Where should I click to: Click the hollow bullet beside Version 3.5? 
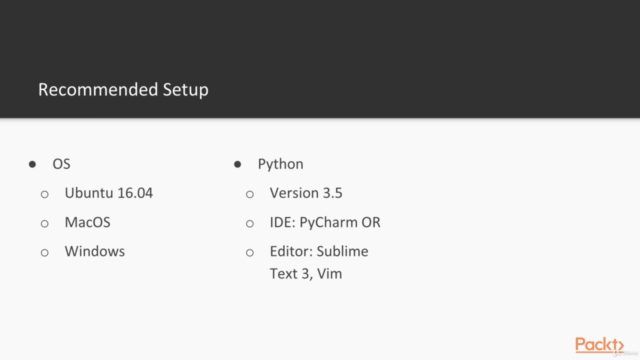pos(250,194)
